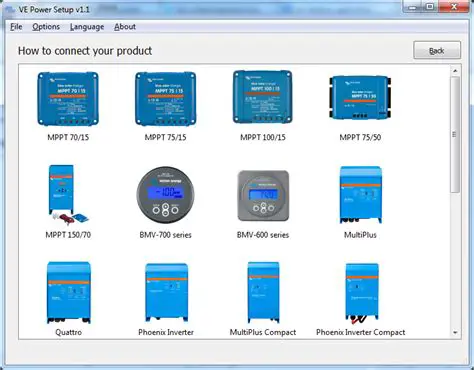Pick the MPPT 75/50 charger image
This screenshot has height=370, width=474.
[x=360, y=97]
